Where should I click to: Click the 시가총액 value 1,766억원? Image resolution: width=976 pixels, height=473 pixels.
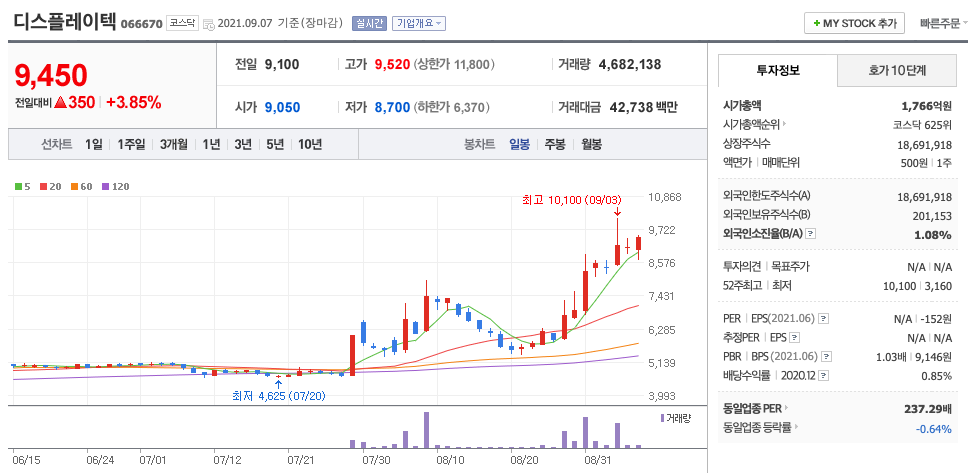[x=927, y=106]
